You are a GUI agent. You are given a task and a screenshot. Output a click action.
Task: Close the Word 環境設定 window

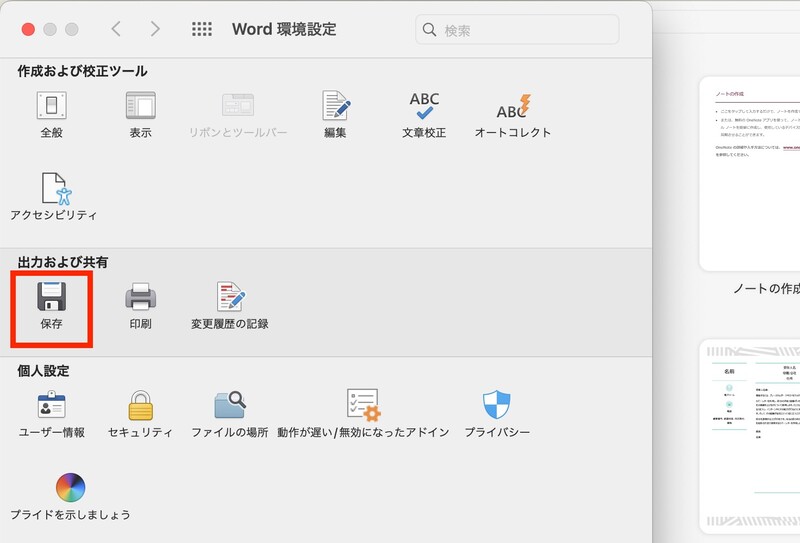[28, 30]
